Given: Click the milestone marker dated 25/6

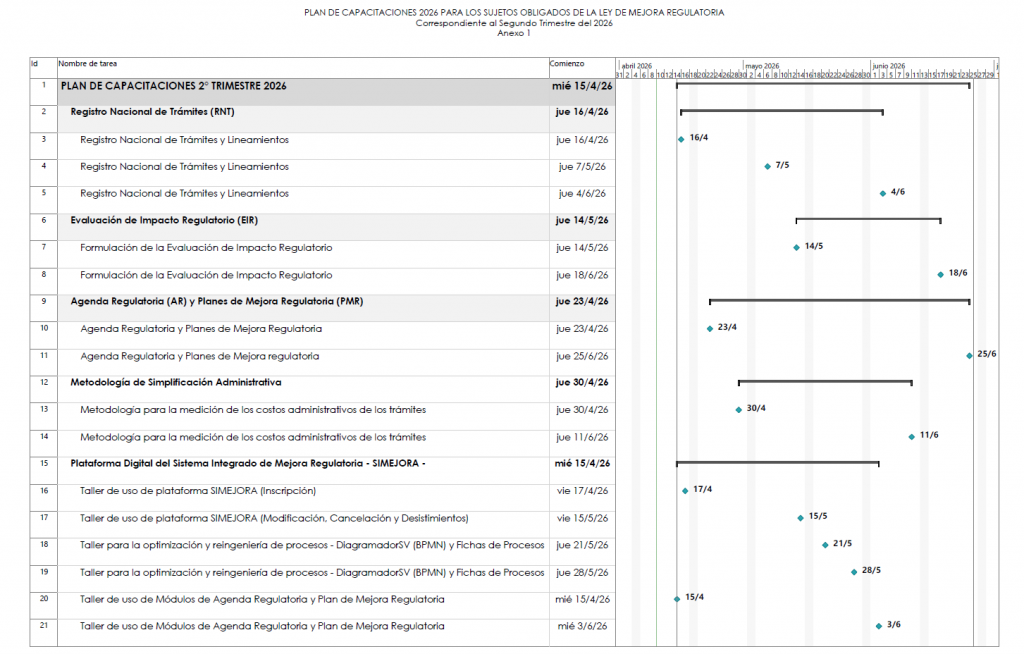Looking at the screenshot, I should click(969, 355).
